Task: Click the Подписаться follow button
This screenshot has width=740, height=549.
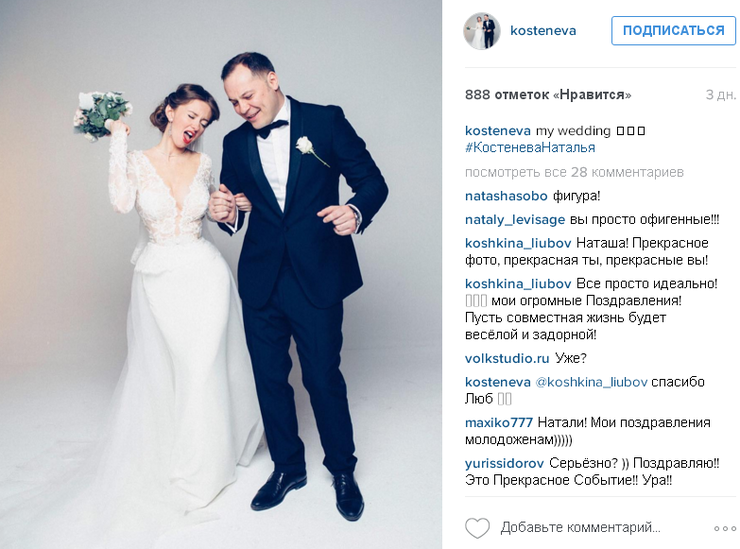Action: tap(673, 31)
